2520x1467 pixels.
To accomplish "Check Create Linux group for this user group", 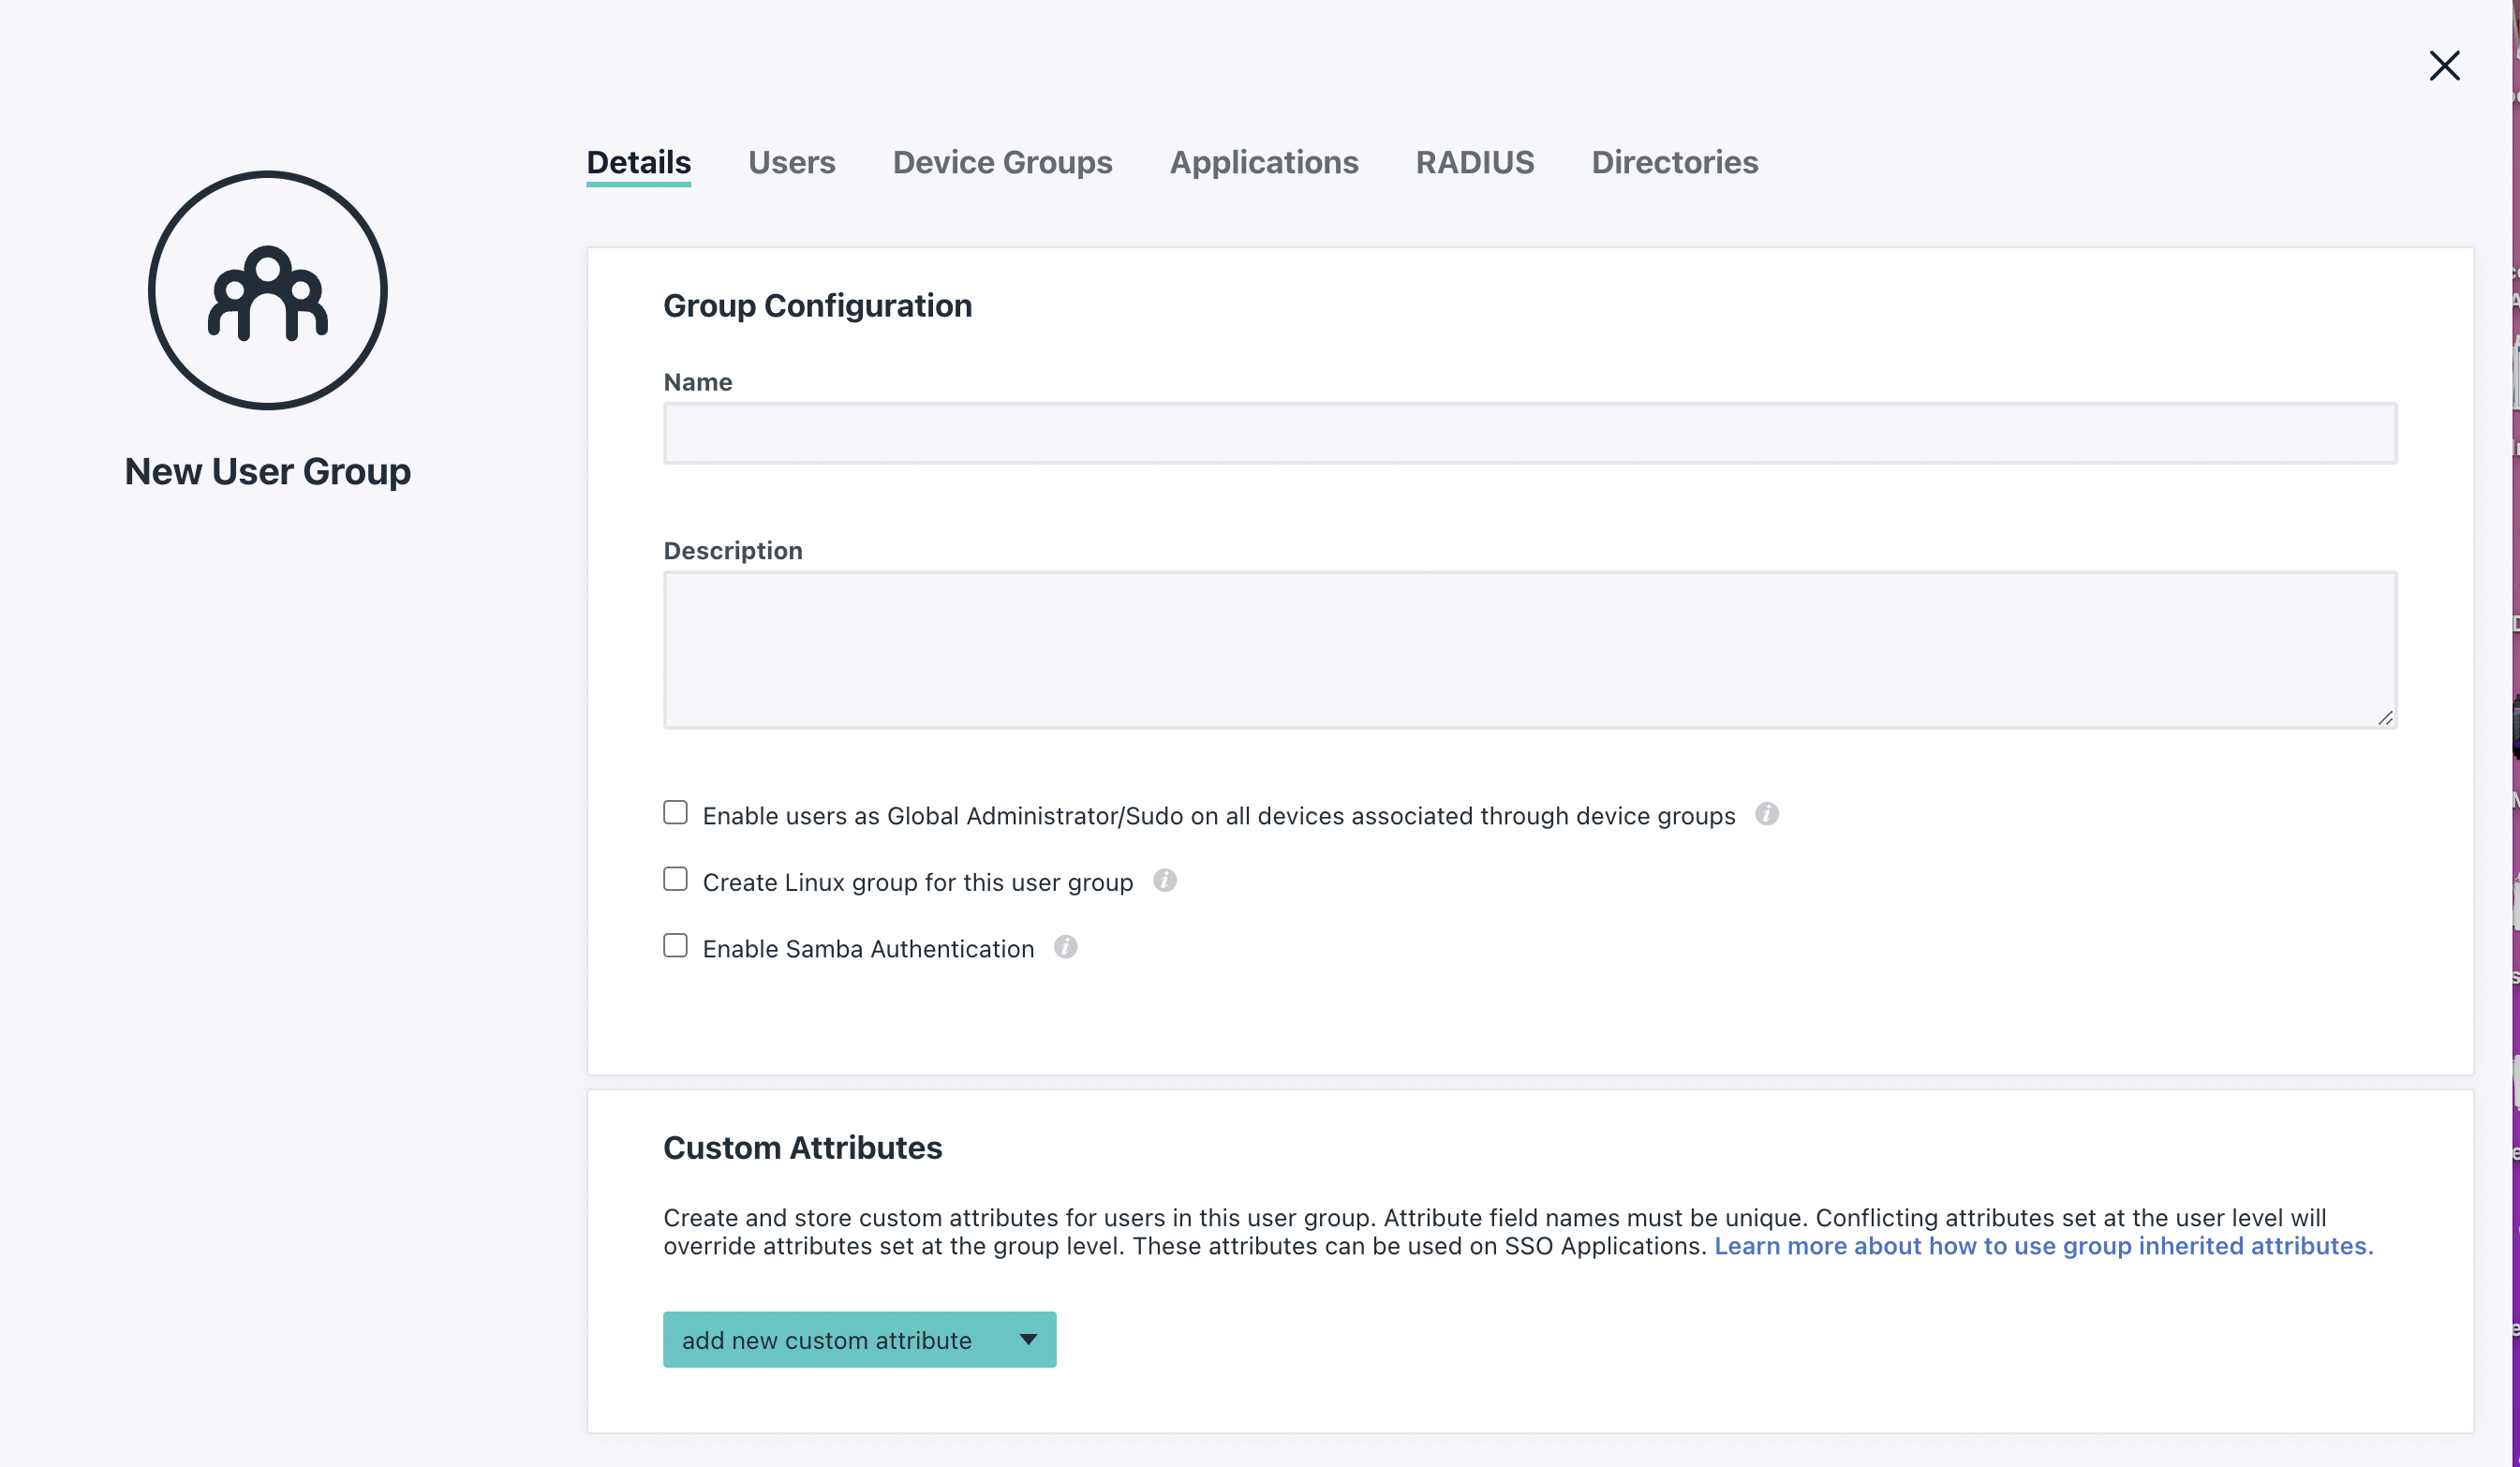I will coord(675,878).
